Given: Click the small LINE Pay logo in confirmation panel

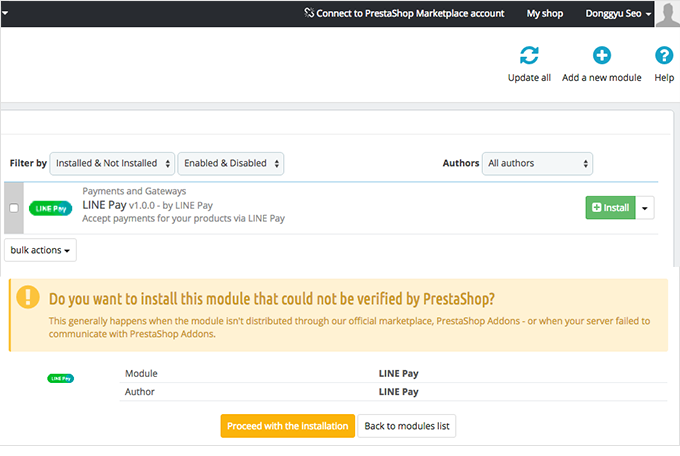Looking at the screenshot, I should pyautogui.click(x=60, y=378).
